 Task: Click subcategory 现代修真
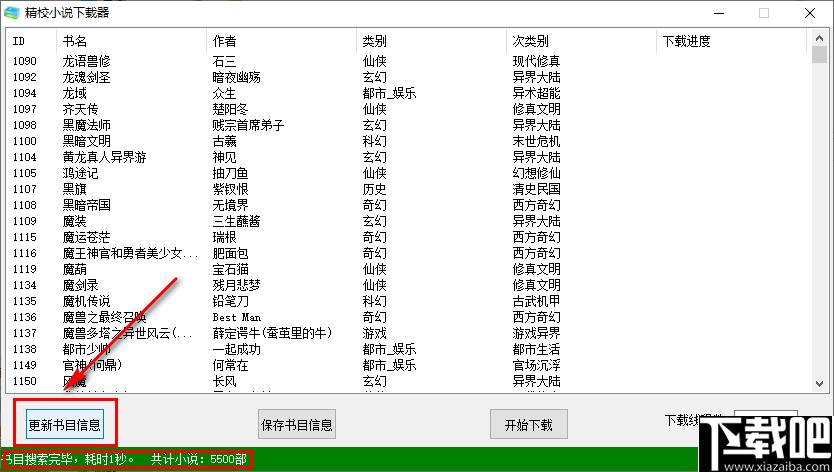(536, 61)
